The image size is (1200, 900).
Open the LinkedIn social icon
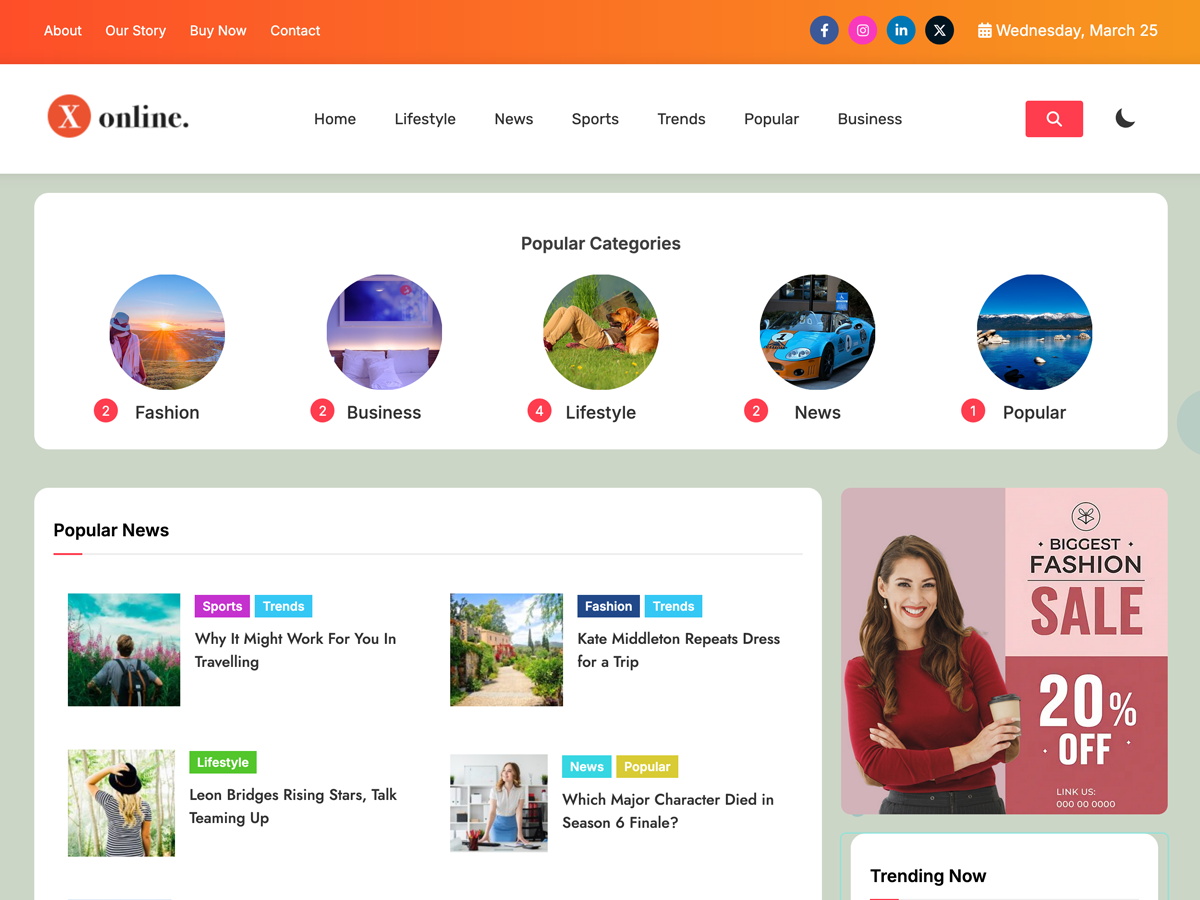(901, 30)
